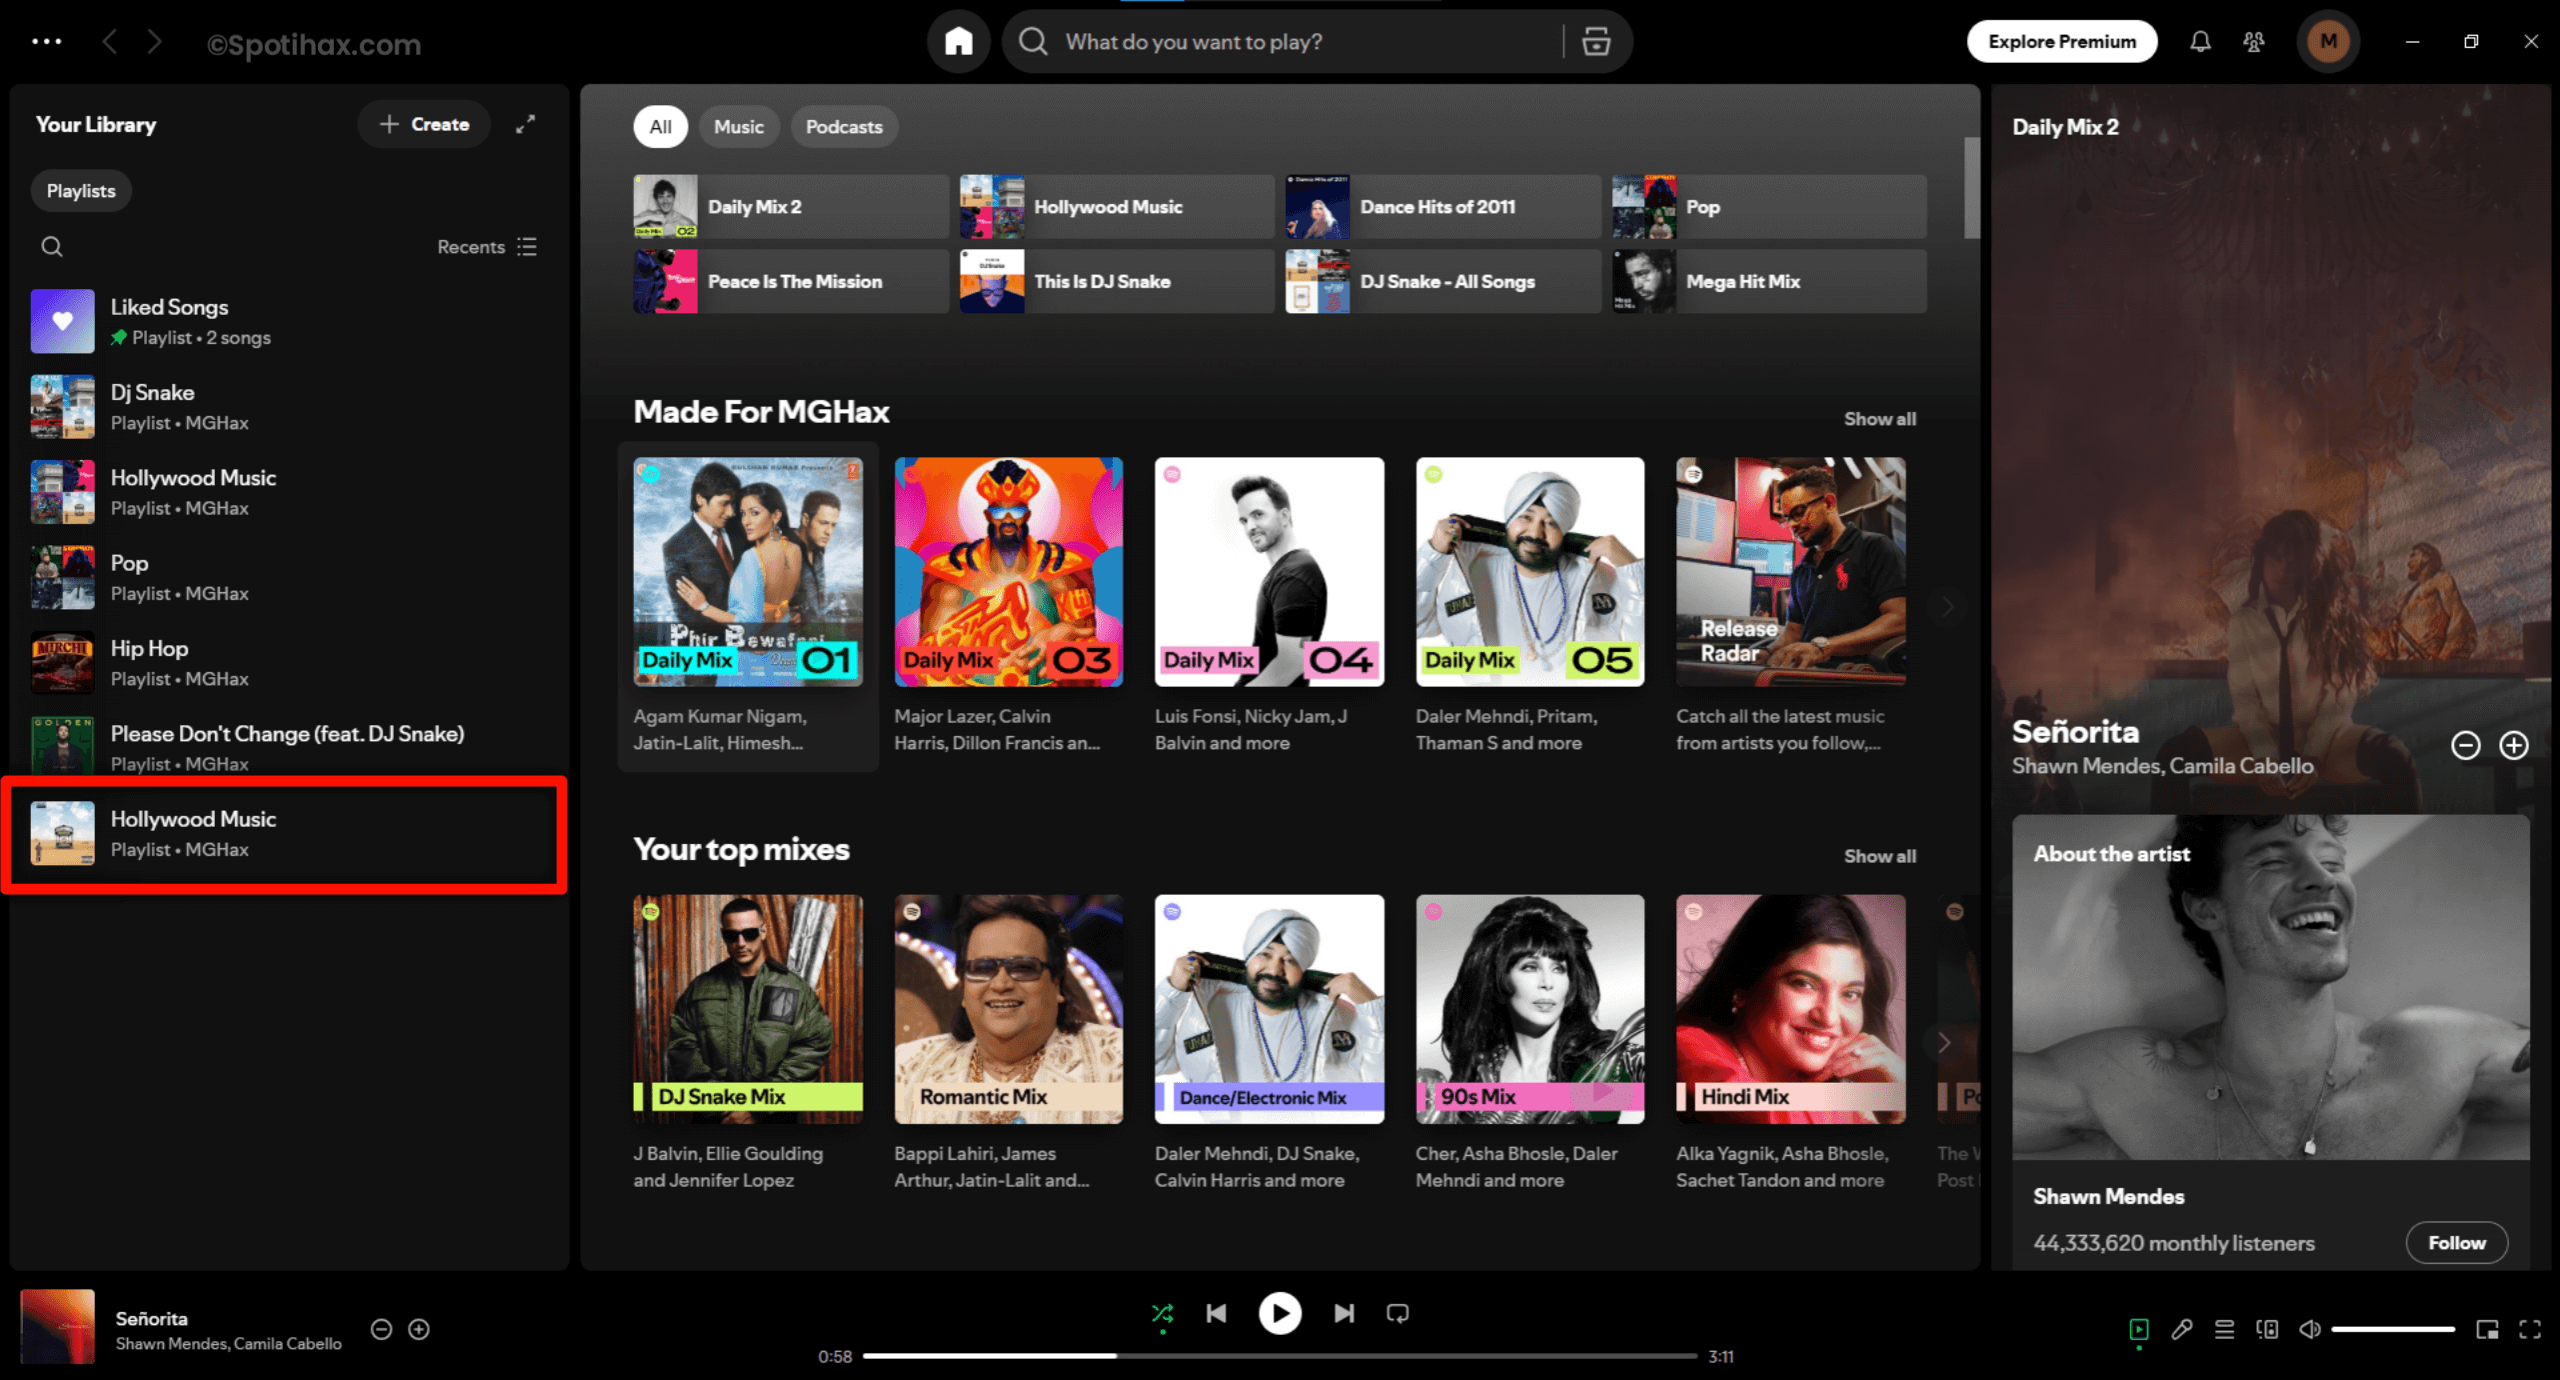Screen dimensions: 2560x1380
Task: Open Liked Songs in library
Action: (x=288, y=321)
